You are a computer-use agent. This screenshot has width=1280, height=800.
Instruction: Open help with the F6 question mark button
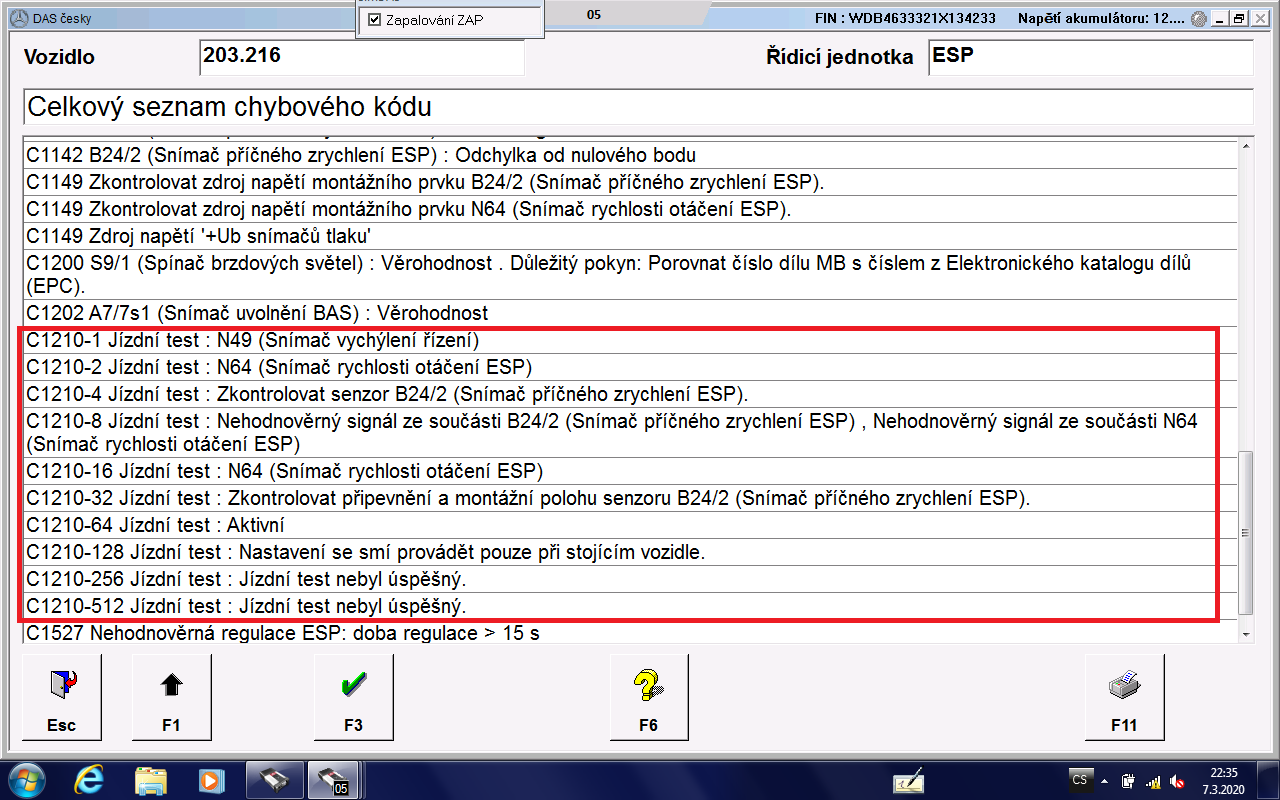tap(650, 699)
